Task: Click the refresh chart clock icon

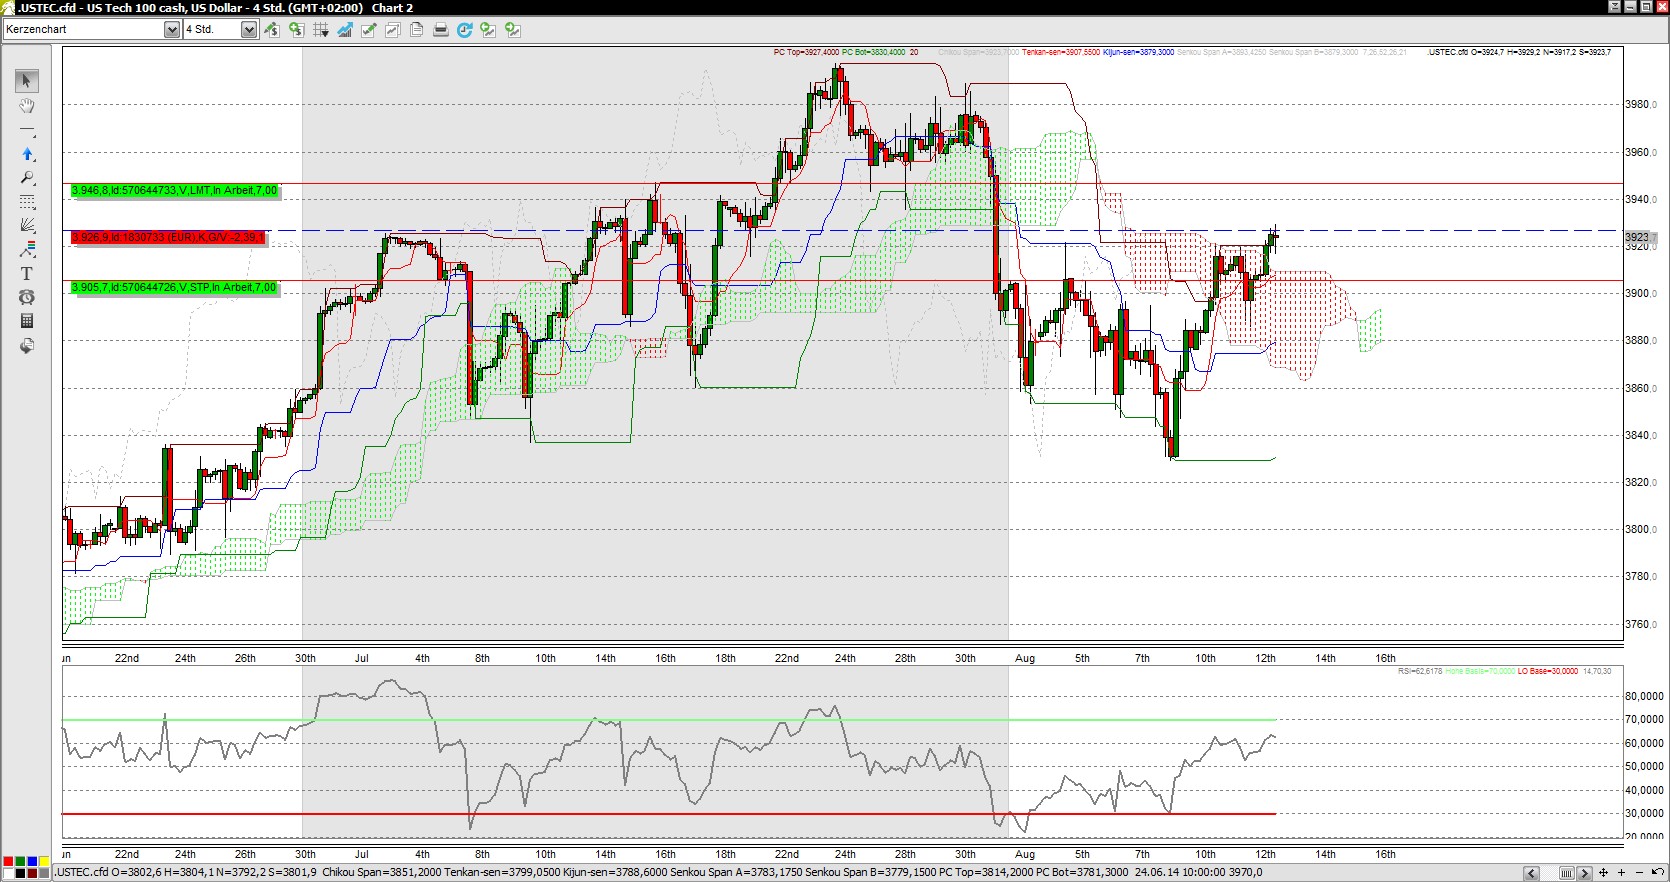Action: click(464, 30)
